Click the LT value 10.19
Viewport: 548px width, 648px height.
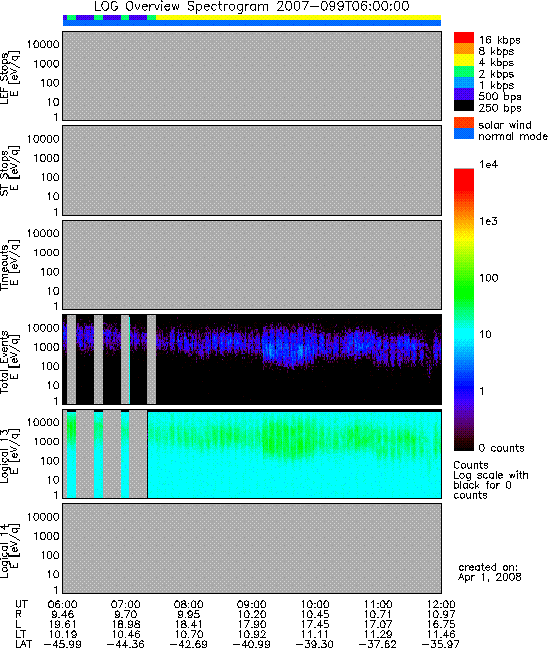point(62,634)
